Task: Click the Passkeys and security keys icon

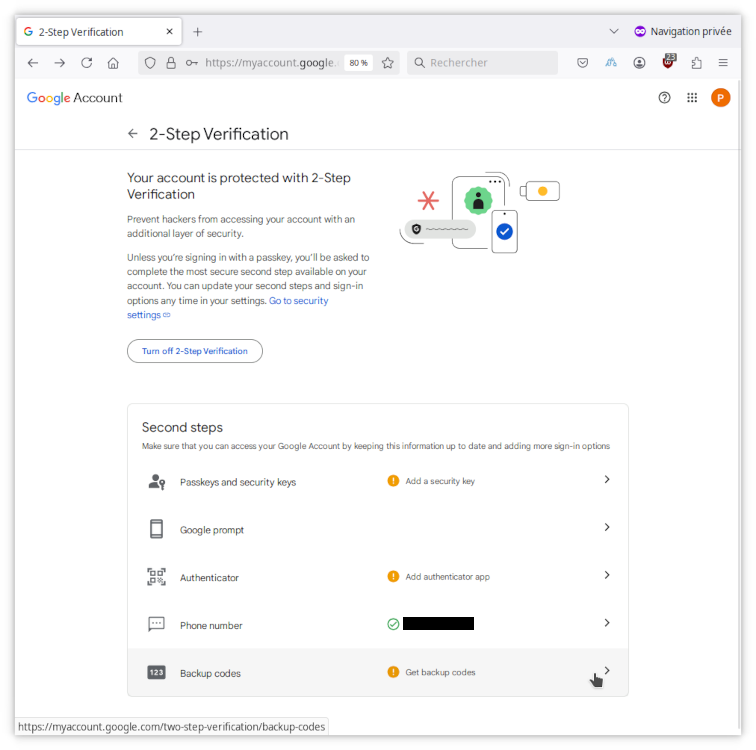Action: 157,482
